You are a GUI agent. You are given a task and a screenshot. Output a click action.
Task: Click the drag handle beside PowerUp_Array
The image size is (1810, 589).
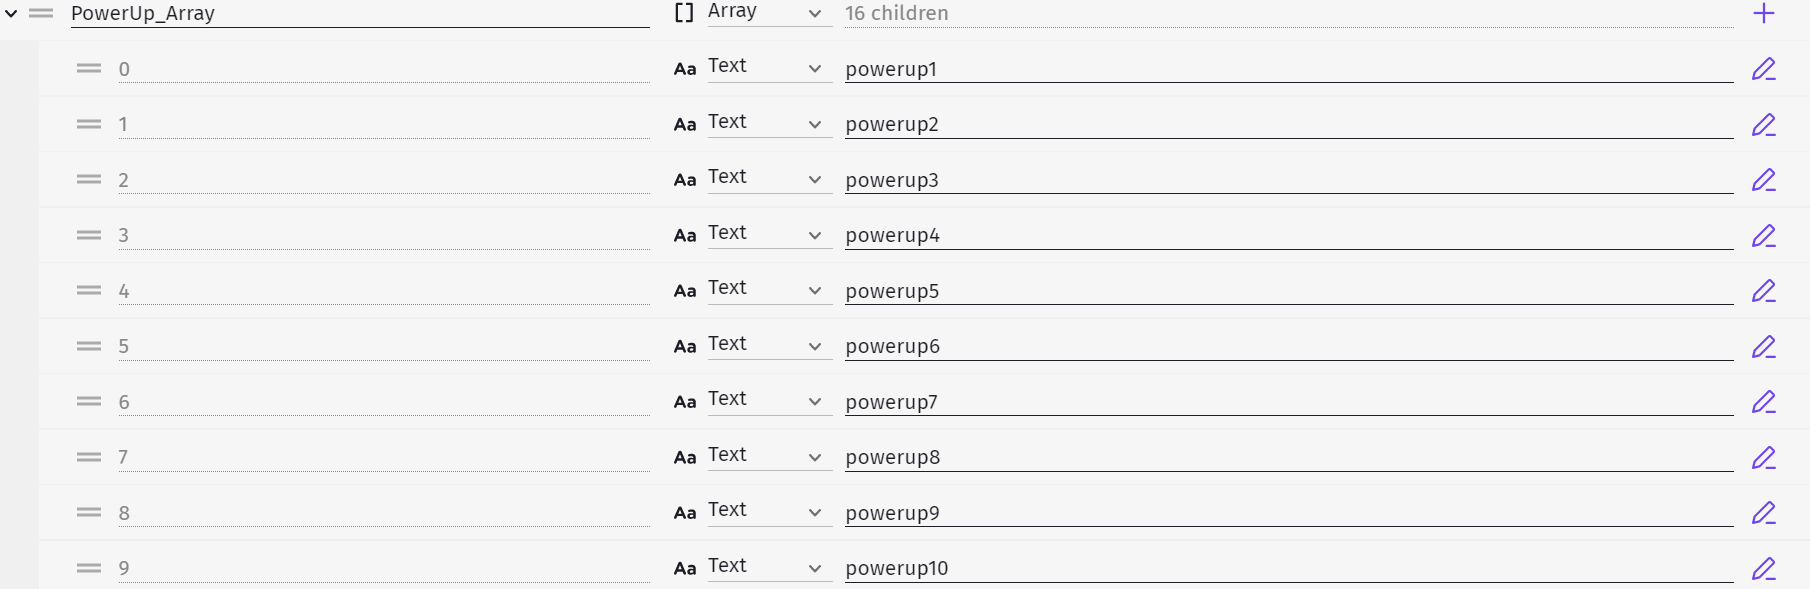point(41,14)
